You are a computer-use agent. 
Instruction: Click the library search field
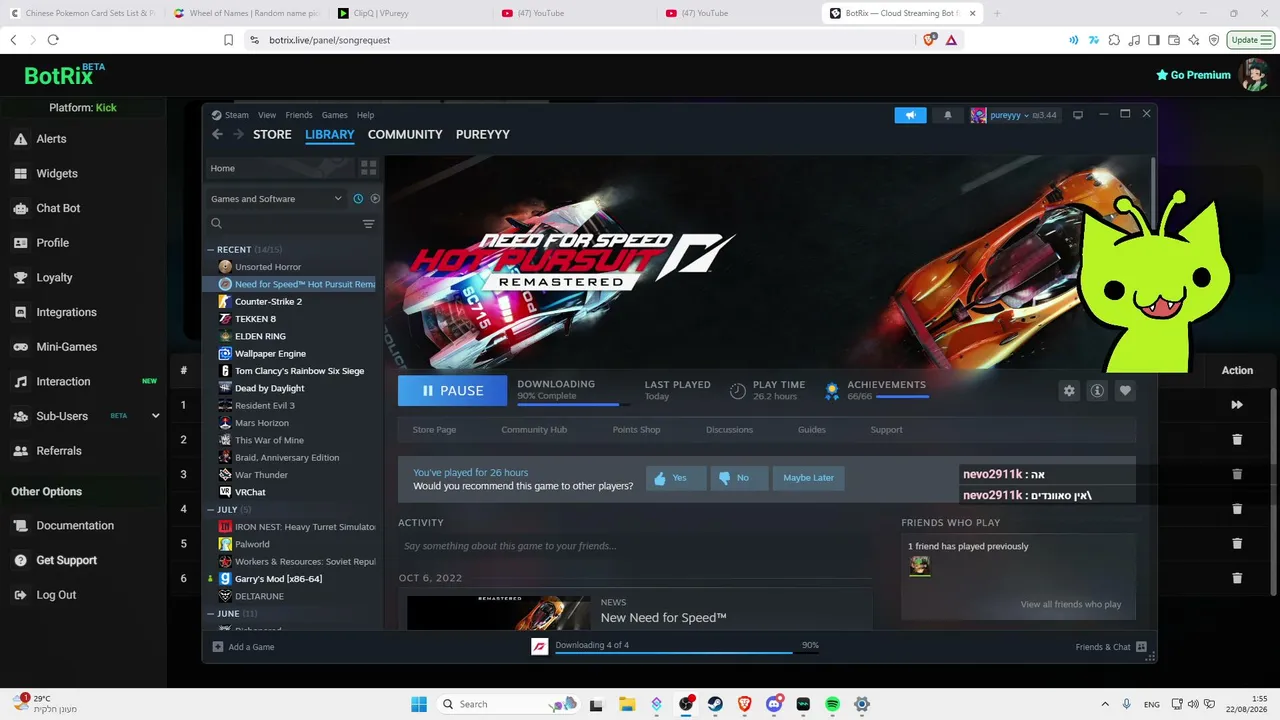coord(284,224)
